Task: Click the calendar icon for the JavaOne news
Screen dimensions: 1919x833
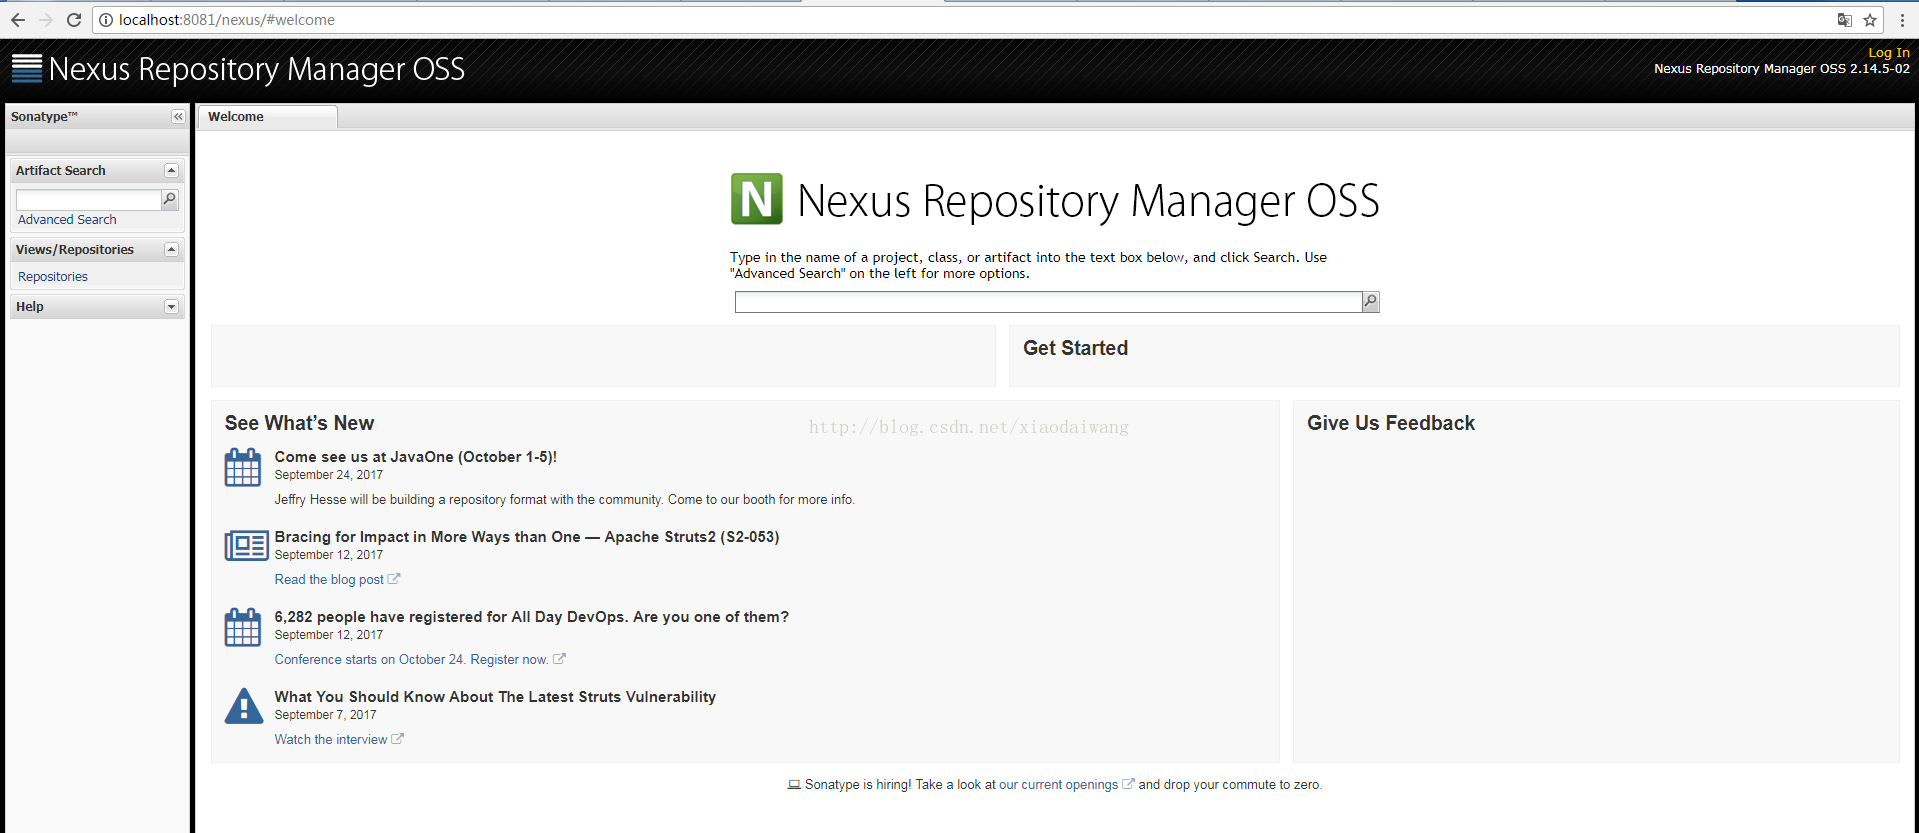Action: (x=243, y=467)
